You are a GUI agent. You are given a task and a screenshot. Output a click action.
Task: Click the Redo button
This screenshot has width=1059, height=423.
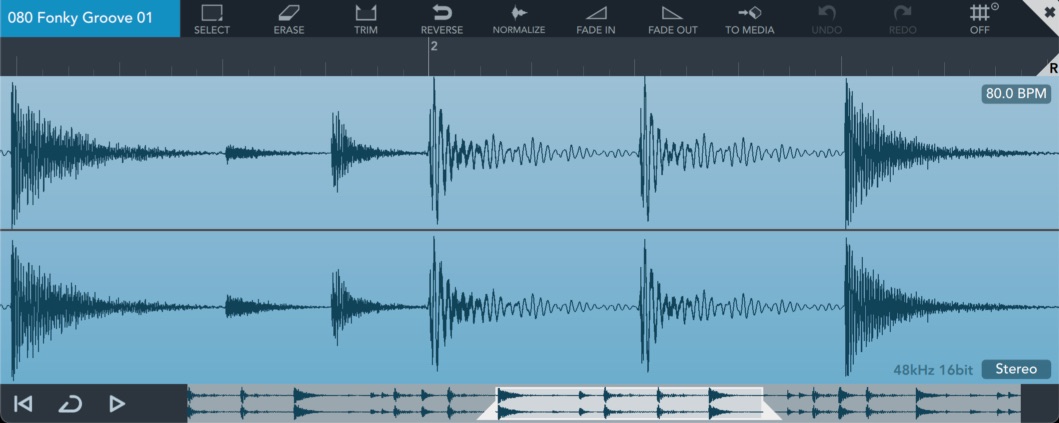[x=903, y=19]
